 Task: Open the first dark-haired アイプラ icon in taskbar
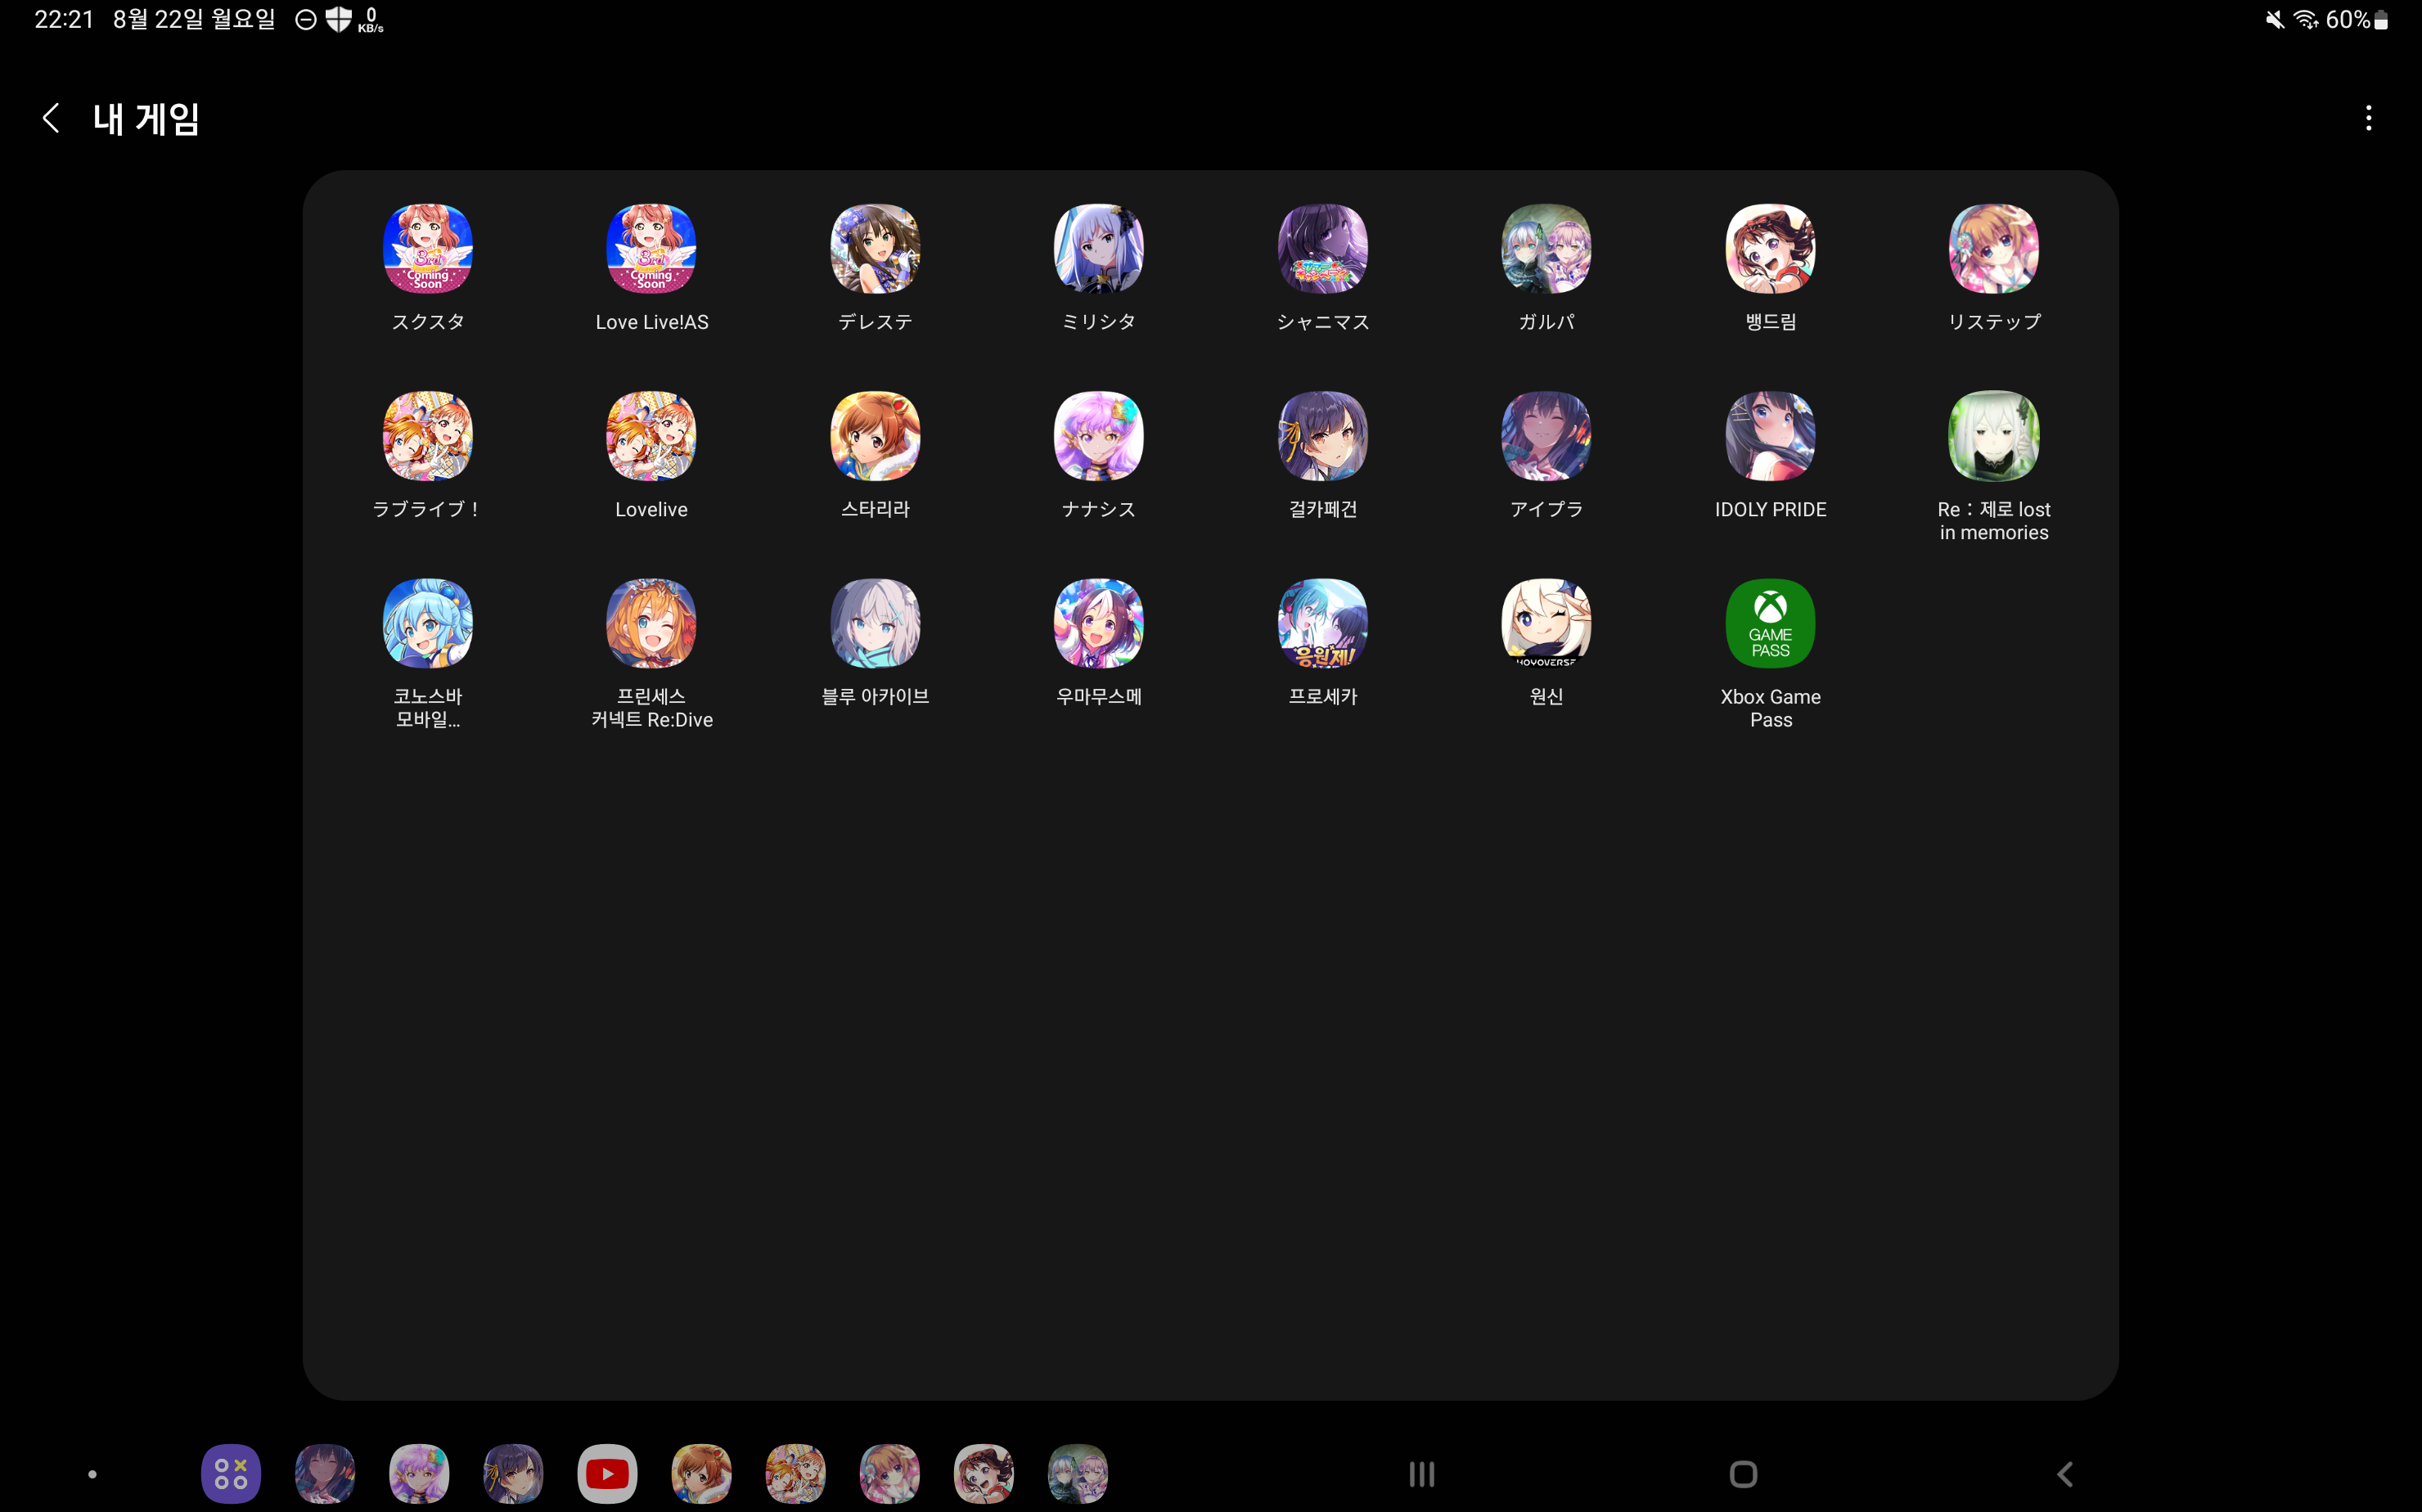click(325, 1474)
